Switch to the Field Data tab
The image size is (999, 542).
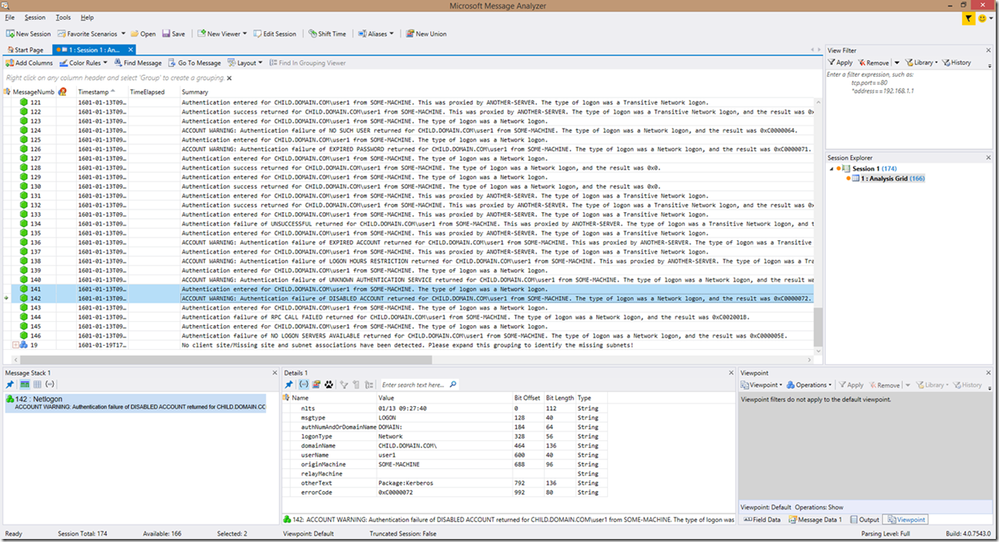click(x=762, y=520)
